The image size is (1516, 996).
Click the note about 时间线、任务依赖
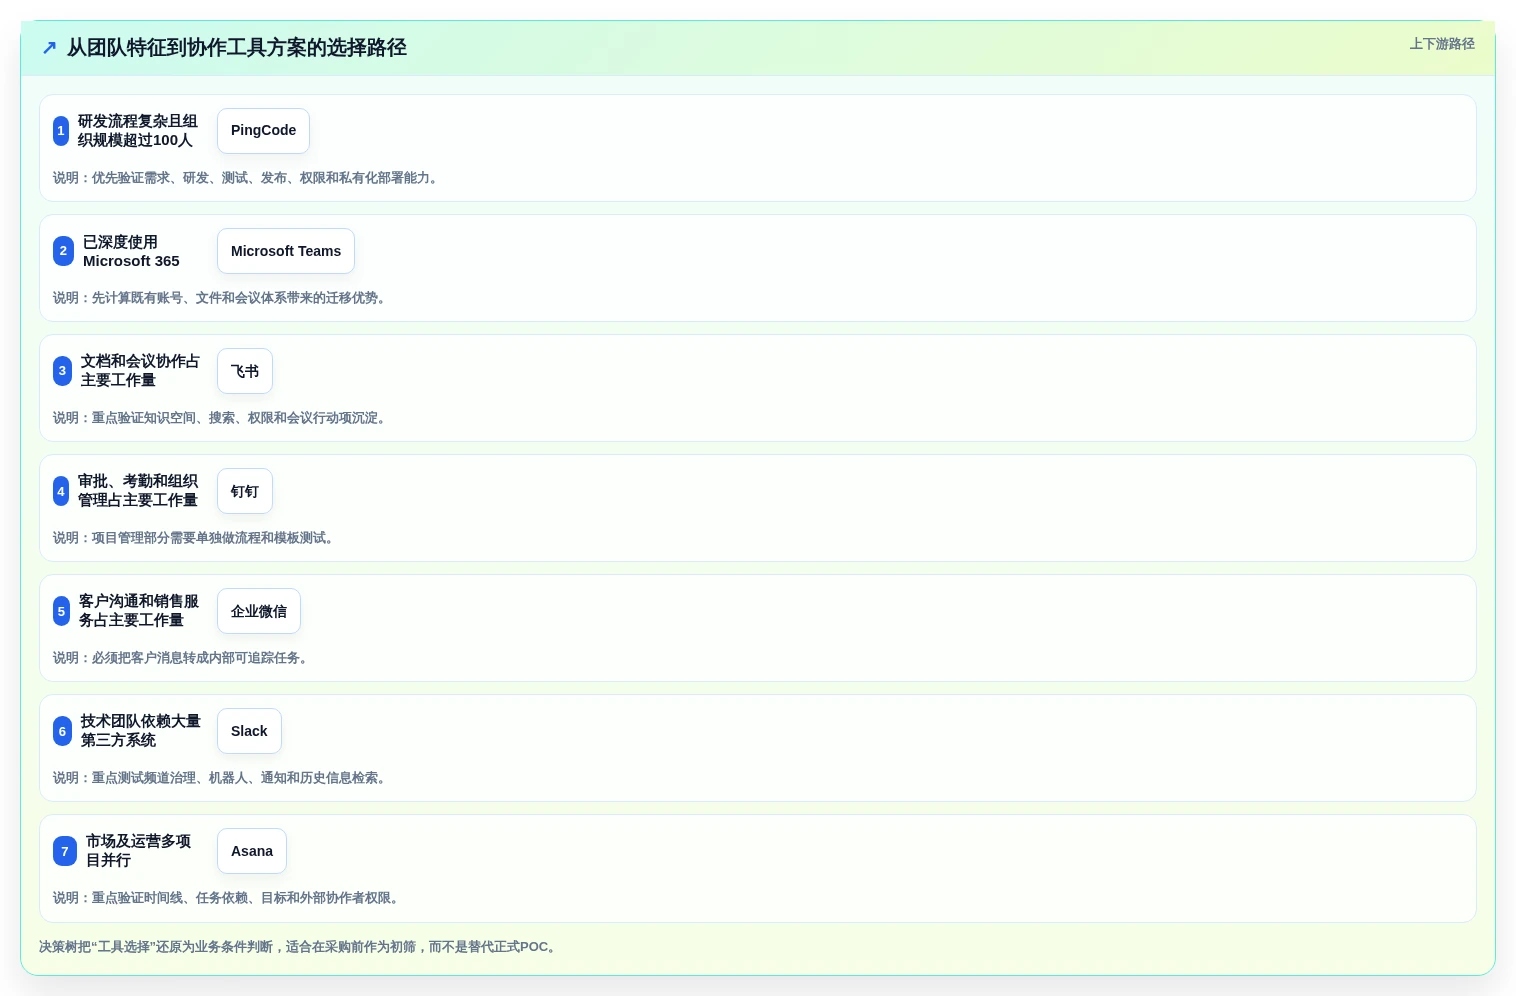[228, 898]
